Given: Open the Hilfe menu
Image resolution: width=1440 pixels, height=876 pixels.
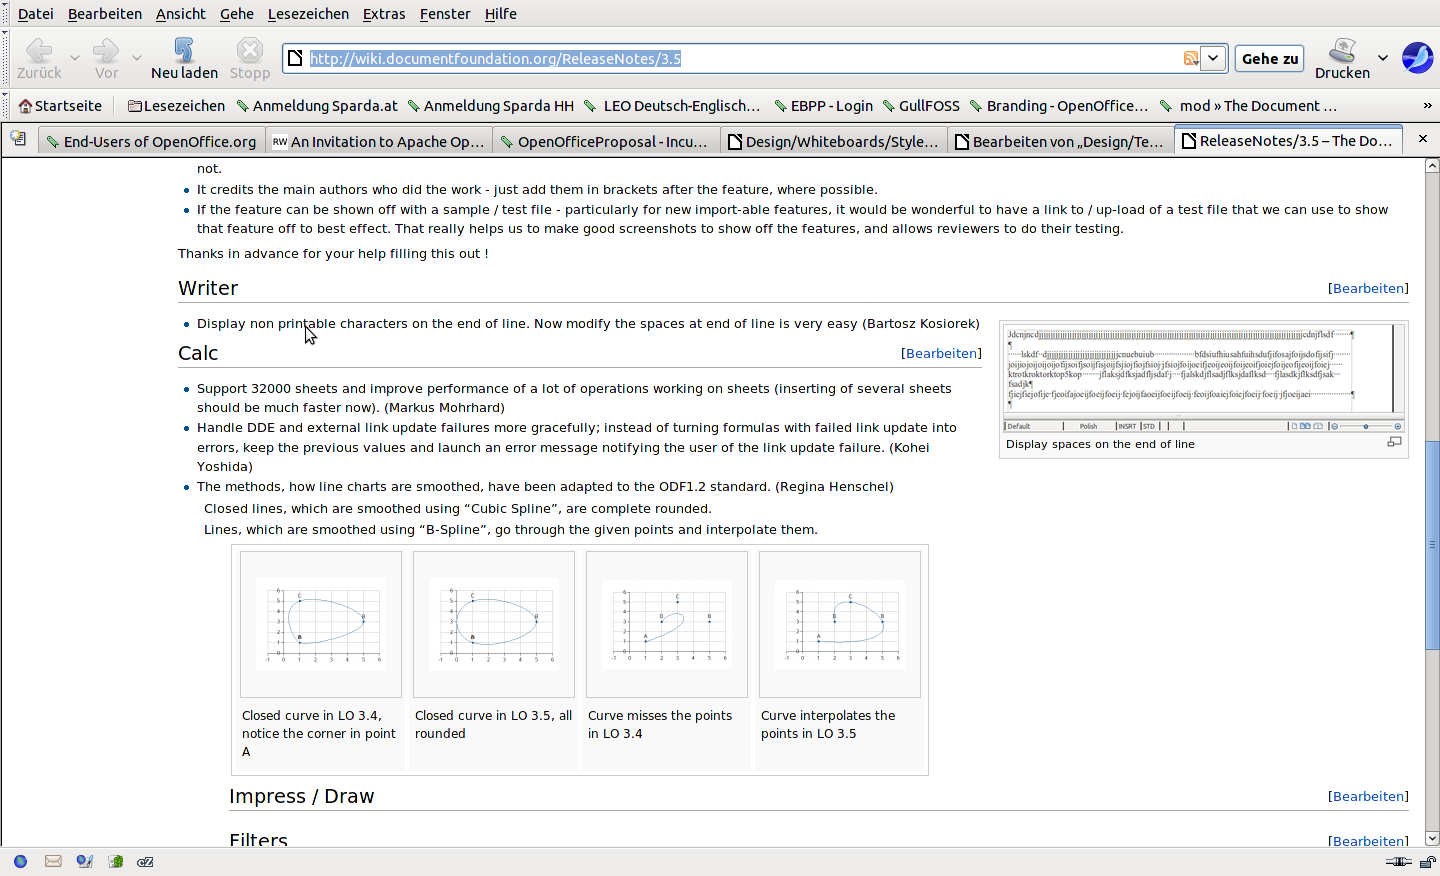Looking at the screenshot, I should pos(501,14).
